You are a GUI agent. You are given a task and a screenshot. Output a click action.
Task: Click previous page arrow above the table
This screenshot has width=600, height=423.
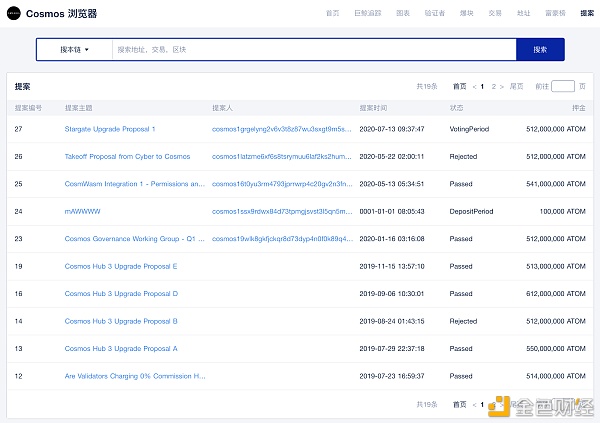[x=474, y=87]
